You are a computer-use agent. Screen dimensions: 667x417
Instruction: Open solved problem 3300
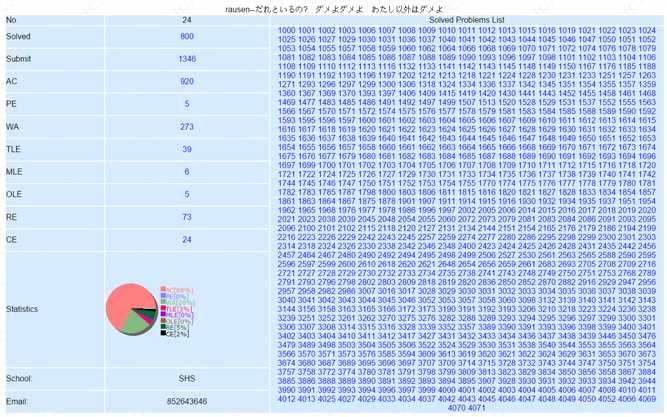pos(627,318)
